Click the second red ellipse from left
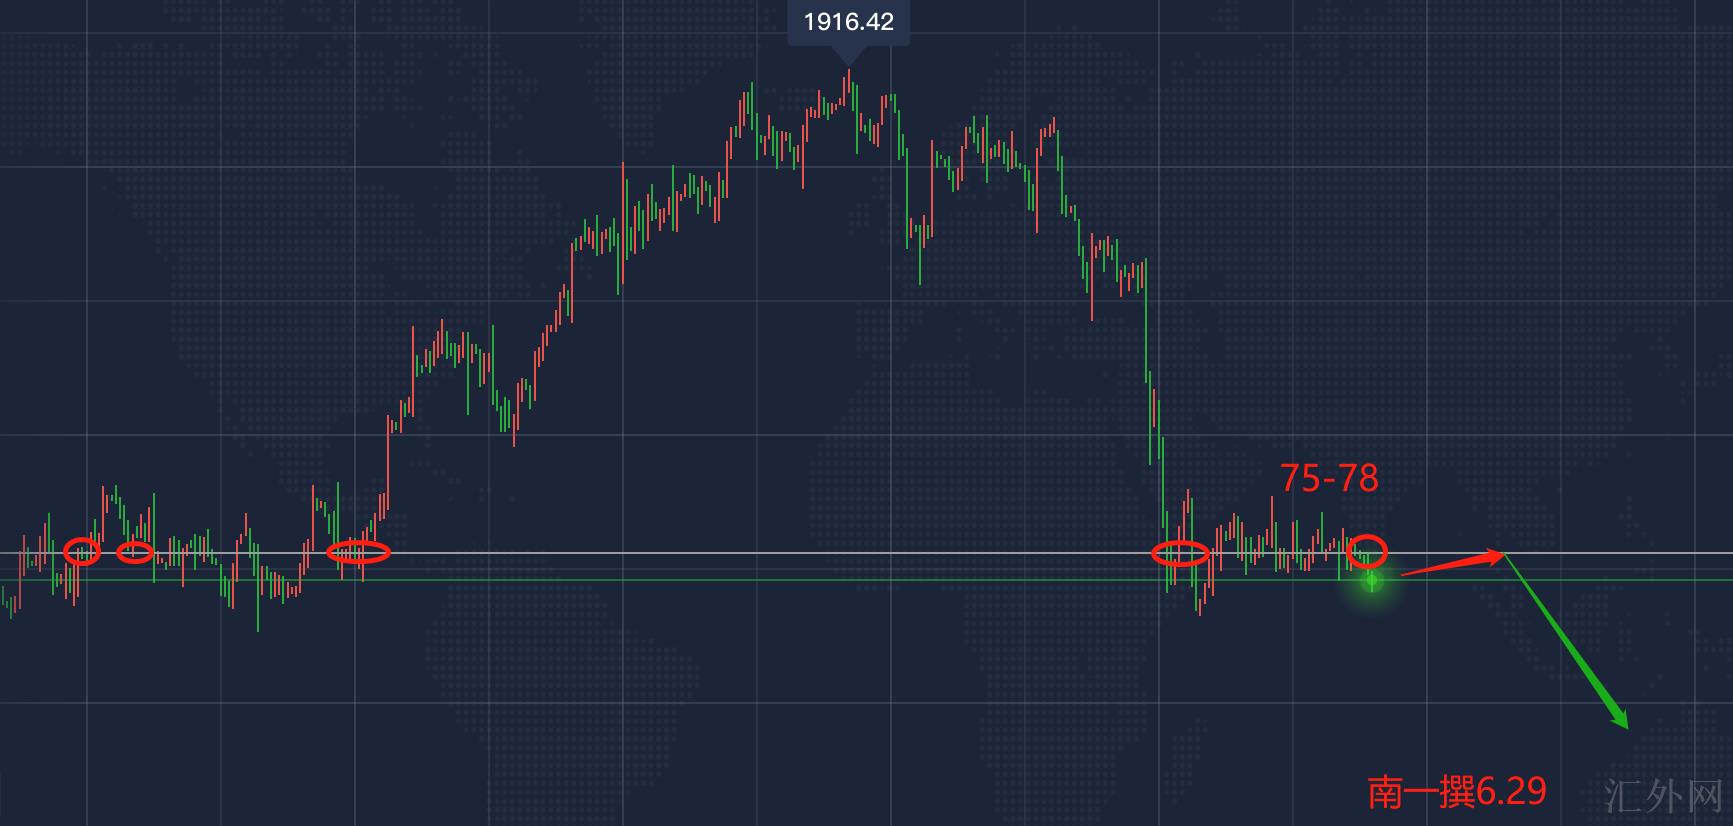This screenshot has width=1733, height=826. (135, 551)
